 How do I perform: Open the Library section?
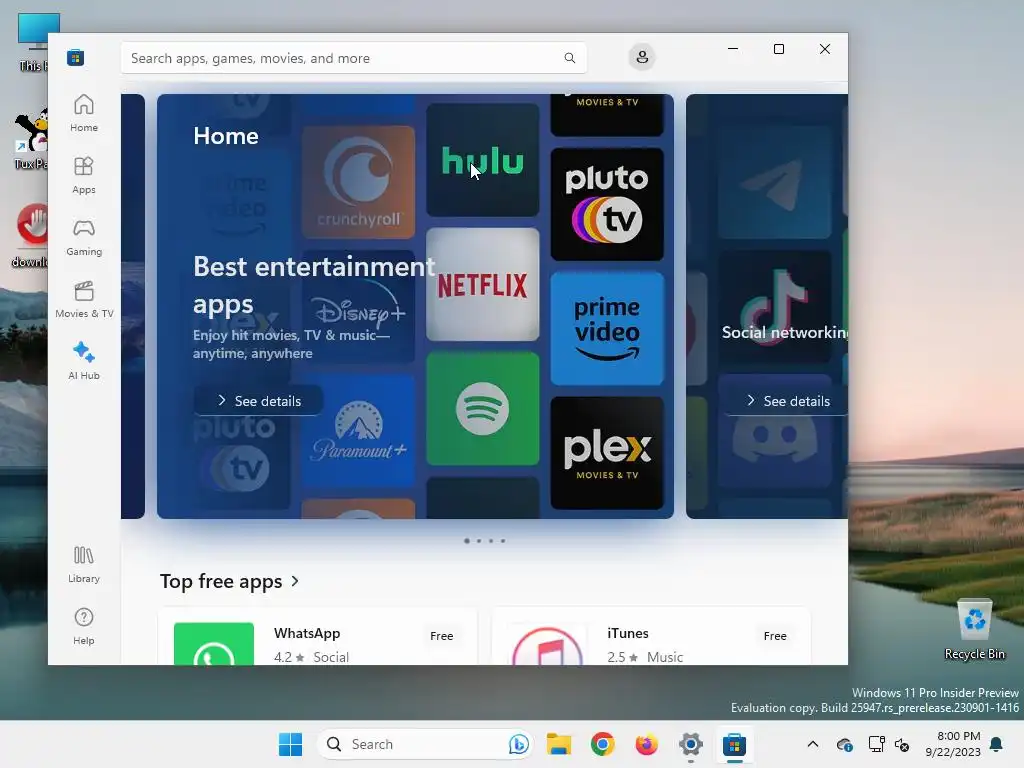coord(84,564)
